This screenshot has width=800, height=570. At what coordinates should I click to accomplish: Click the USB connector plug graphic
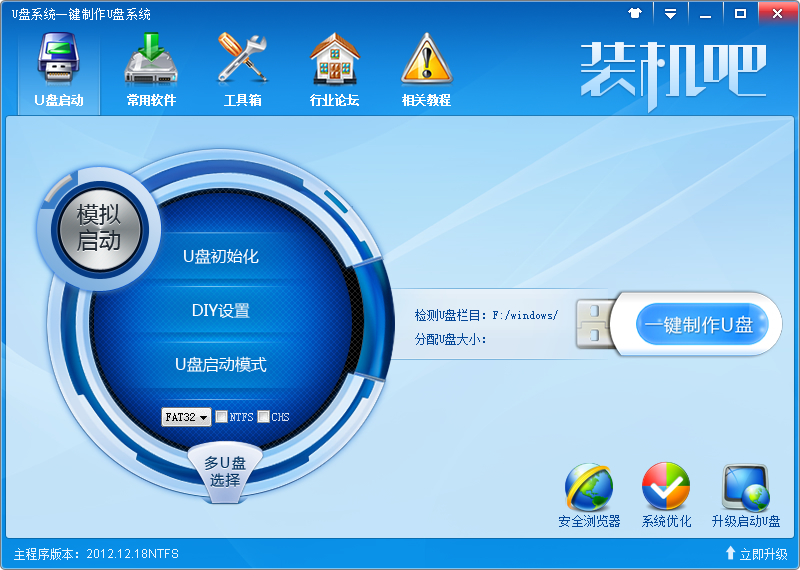click(594, 324)
